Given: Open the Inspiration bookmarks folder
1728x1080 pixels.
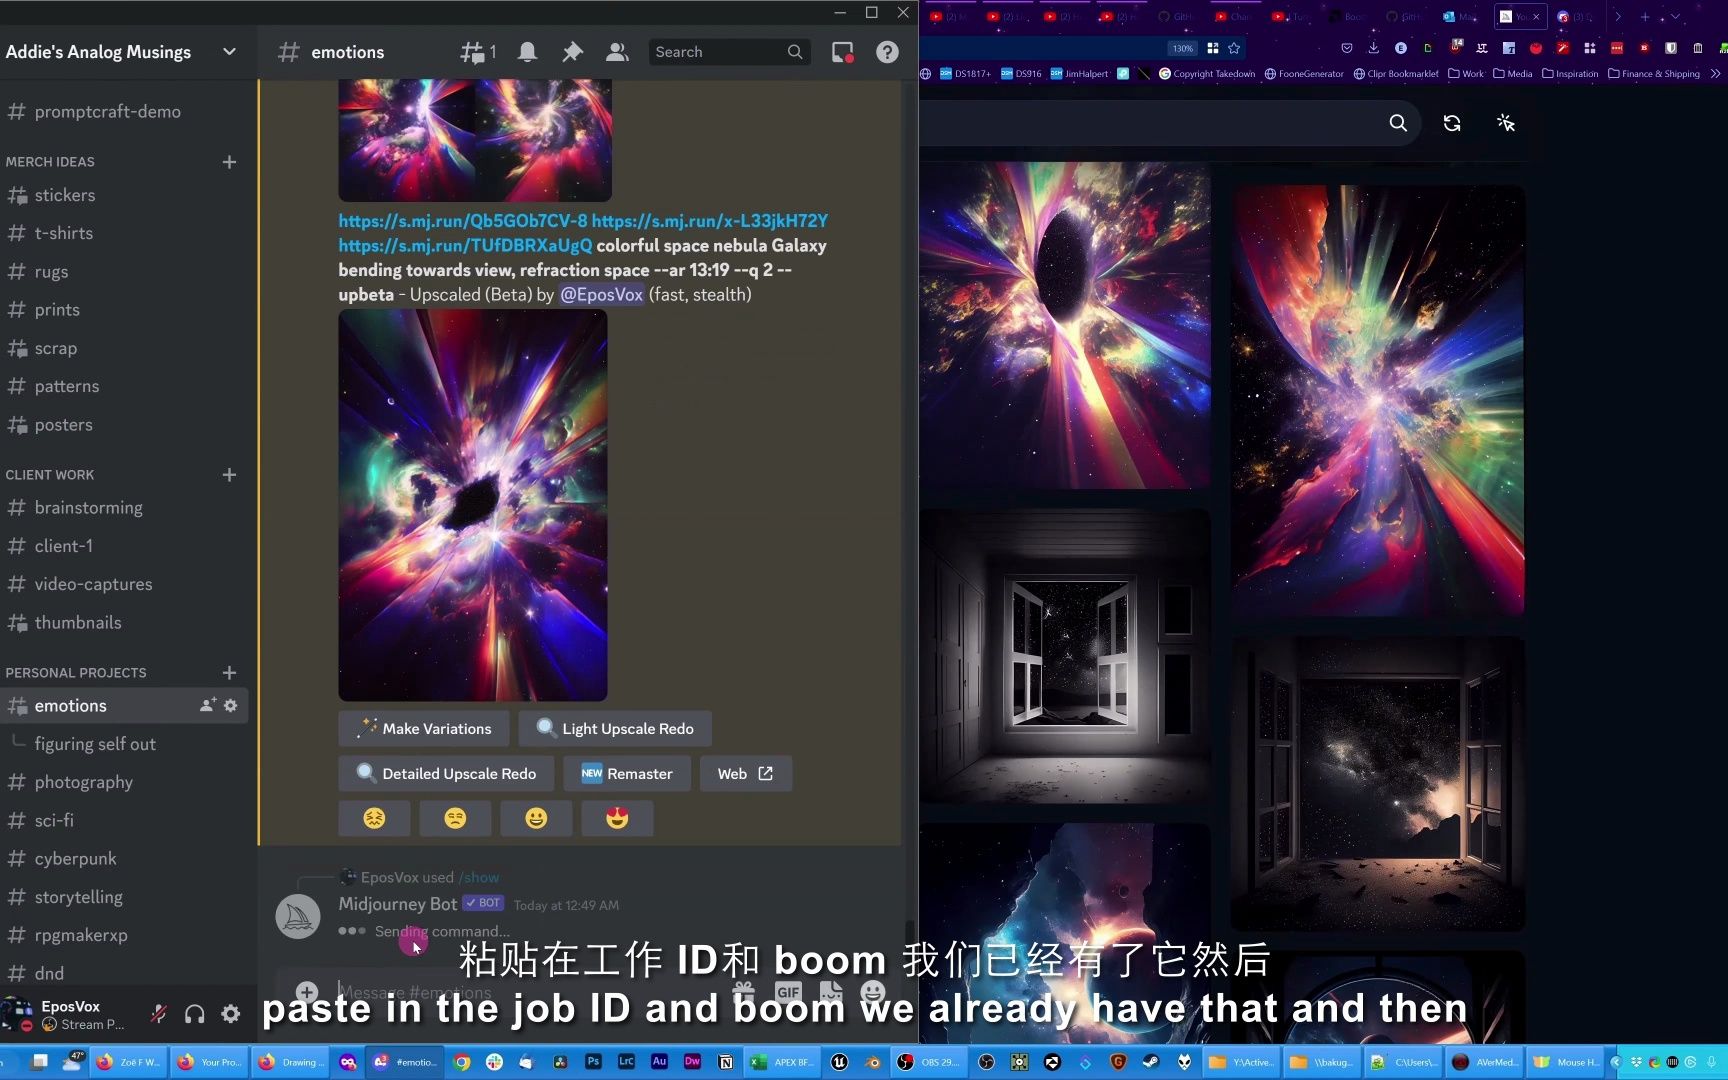Looking at the screenshot, I should point(1570,74).
